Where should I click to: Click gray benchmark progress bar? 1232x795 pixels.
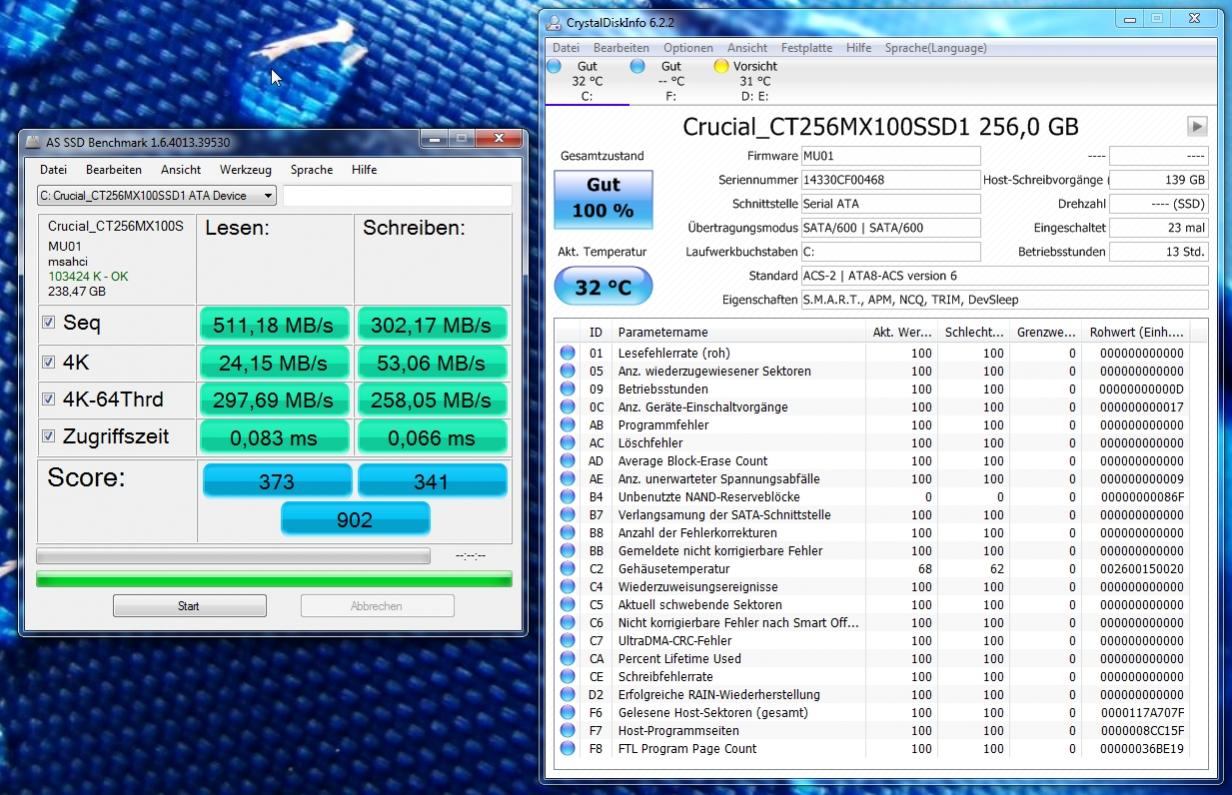pyautogui.click(x=233, y=556)
